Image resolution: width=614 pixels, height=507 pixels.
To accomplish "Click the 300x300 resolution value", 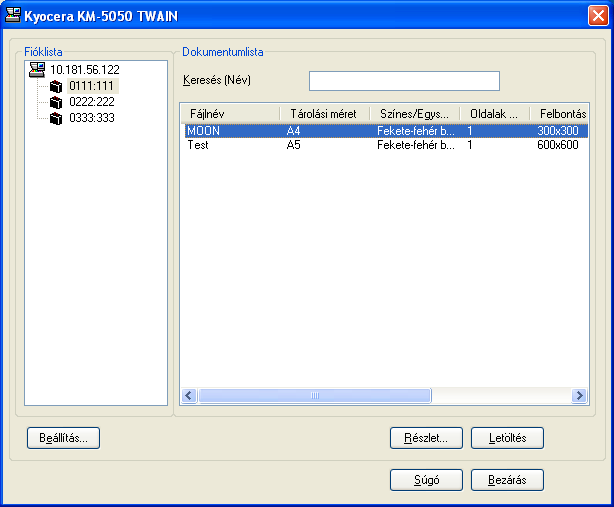I will click(558, 131).
